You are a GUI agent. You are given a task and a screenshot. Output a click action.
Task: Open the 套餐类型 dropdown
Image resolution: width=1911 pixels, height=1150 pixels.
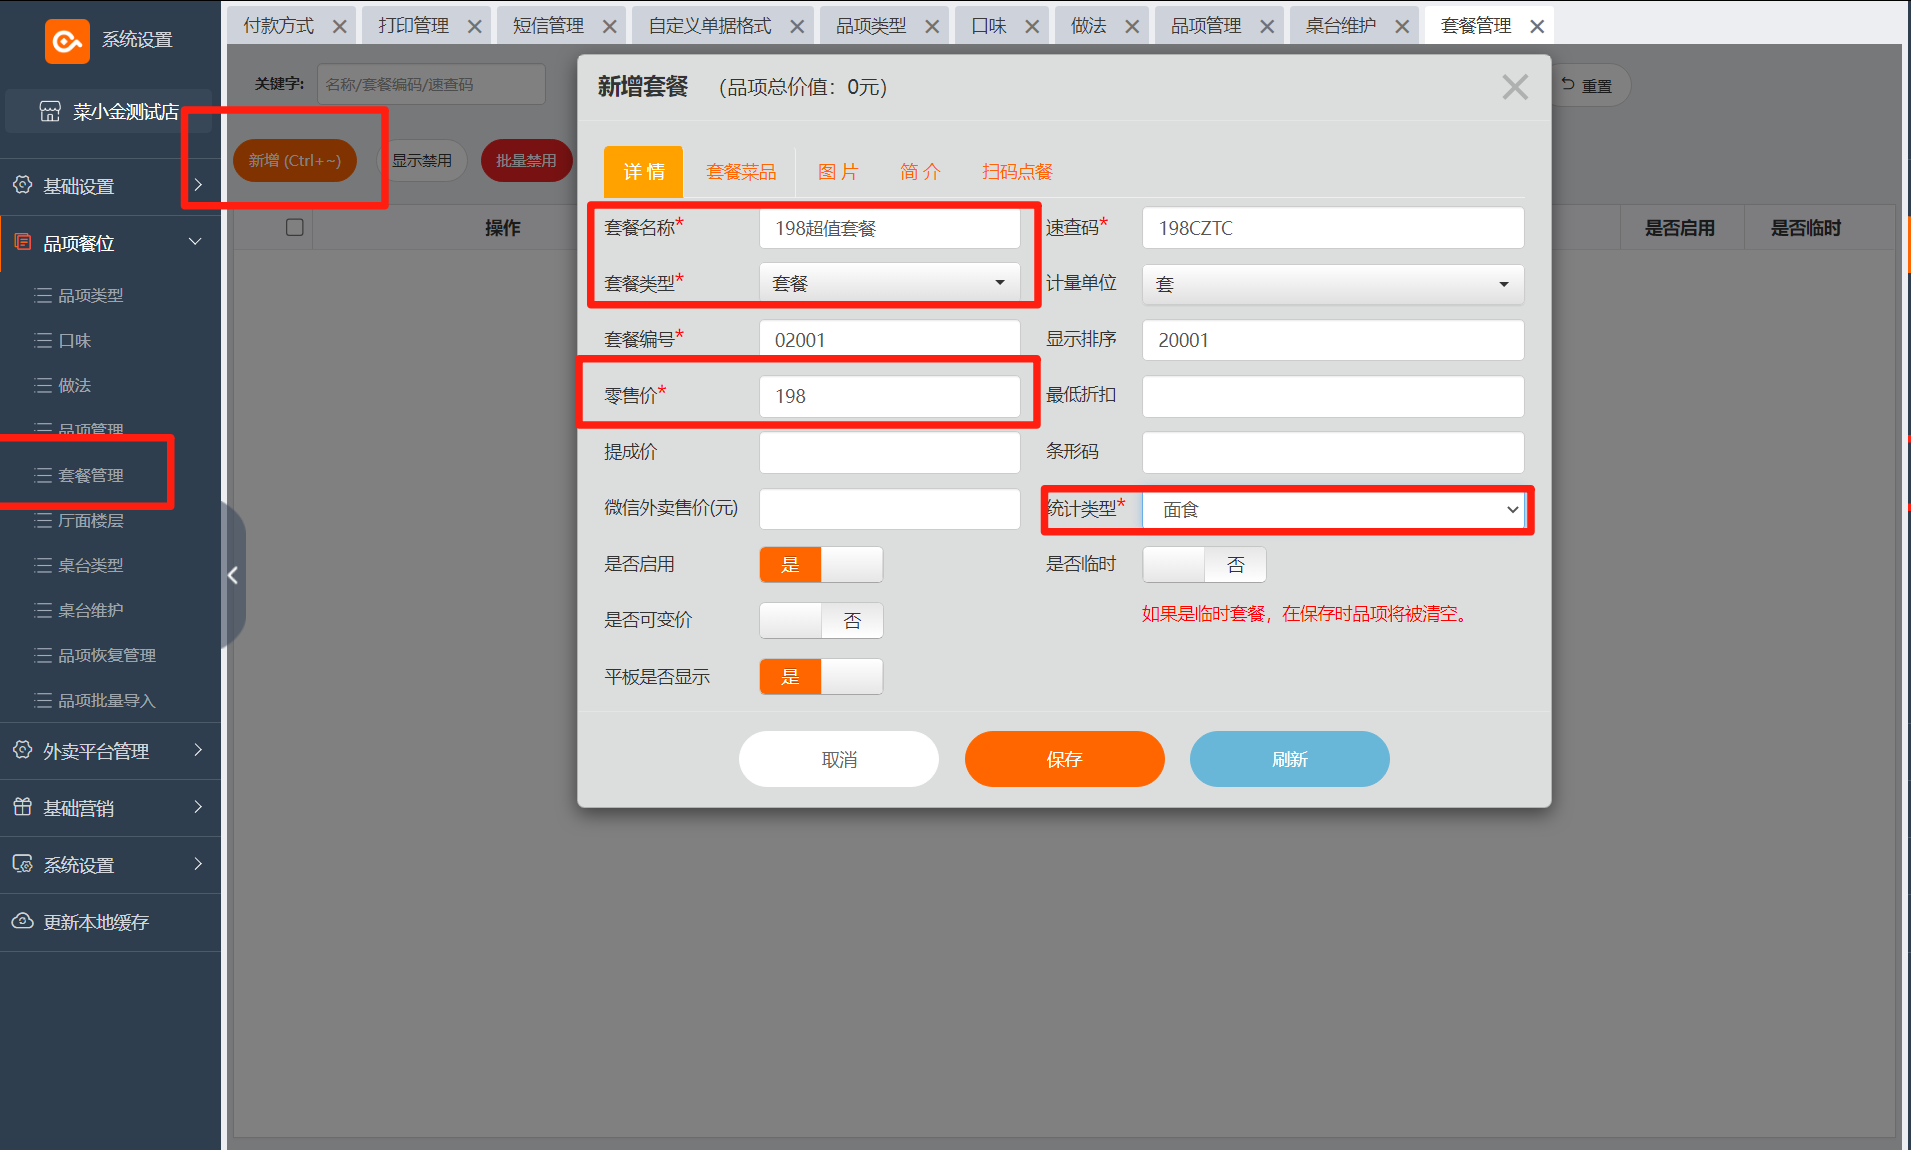(x=889, y=283)
